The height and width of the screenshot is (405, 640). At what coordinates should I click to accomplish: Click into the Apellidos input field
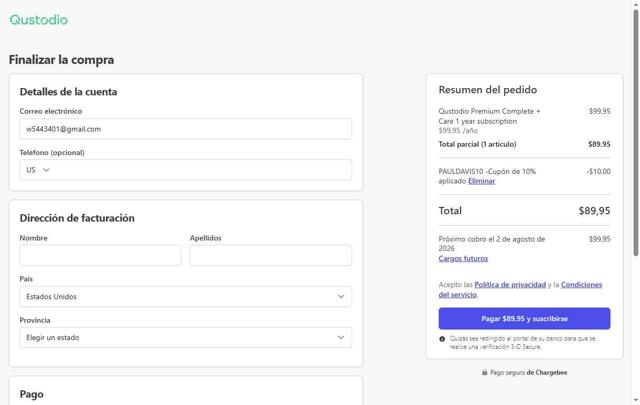(x=271, y=255)
